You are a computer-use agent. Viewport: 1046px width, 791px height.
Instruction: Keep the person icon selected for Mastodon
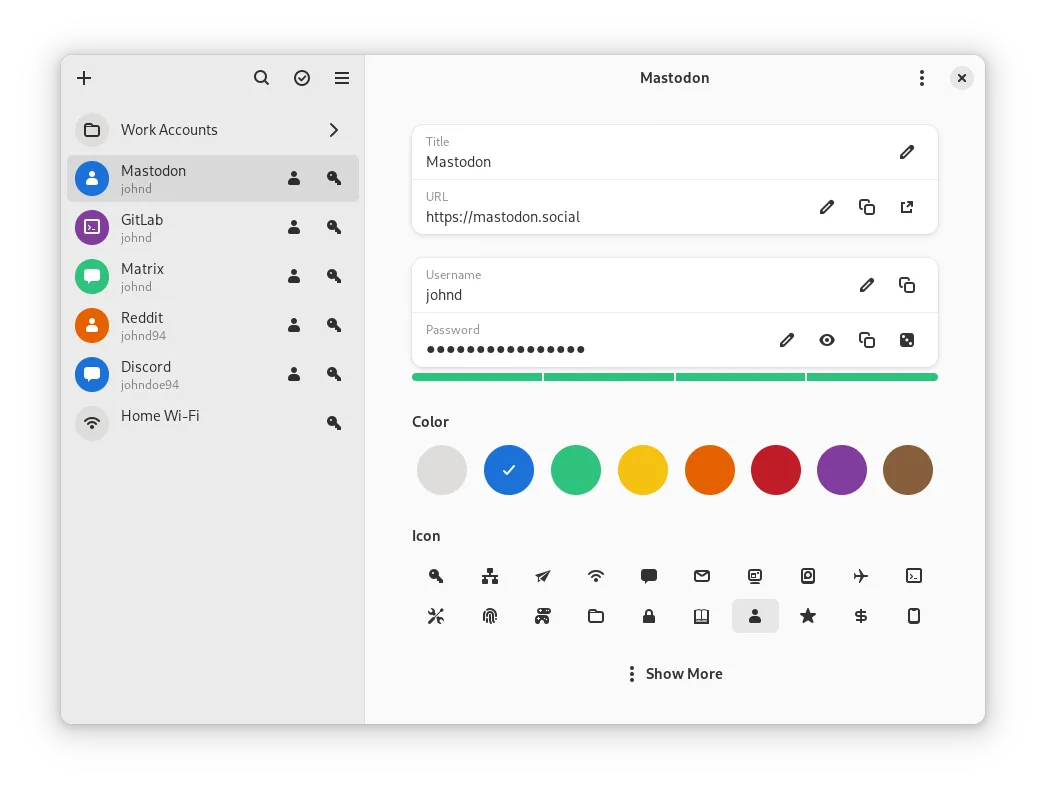754,616
